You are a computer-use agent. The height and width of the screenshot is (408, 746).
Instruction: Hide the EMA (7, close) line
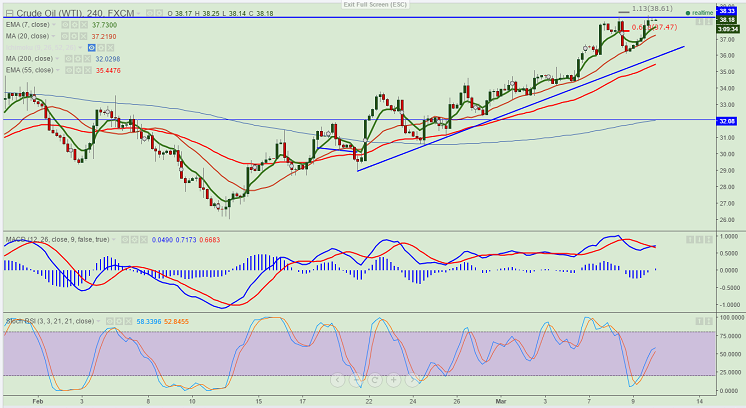click(x=65, y=25)
